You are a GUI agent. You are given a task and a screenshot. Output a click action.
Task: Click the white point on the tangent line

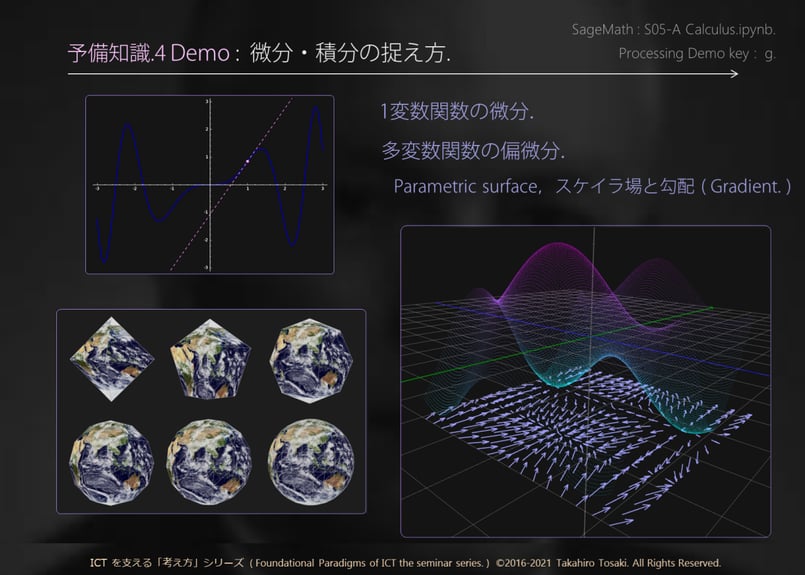[247, 161]
